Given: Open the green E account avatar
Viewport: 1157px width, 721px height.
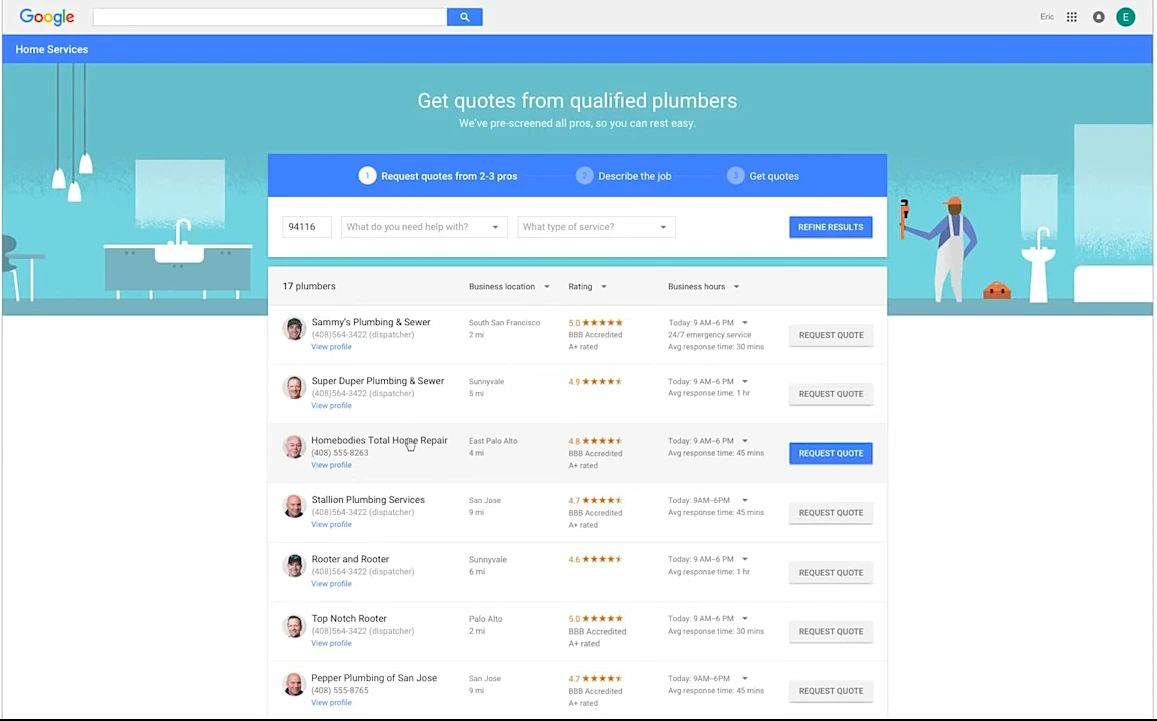Looking at the screenshot, I should (x=1125, y=17).
